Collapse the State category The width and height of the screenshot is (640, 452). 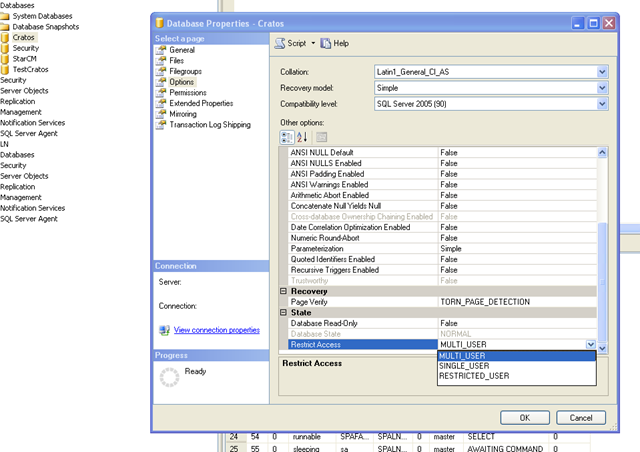[283, 312]
